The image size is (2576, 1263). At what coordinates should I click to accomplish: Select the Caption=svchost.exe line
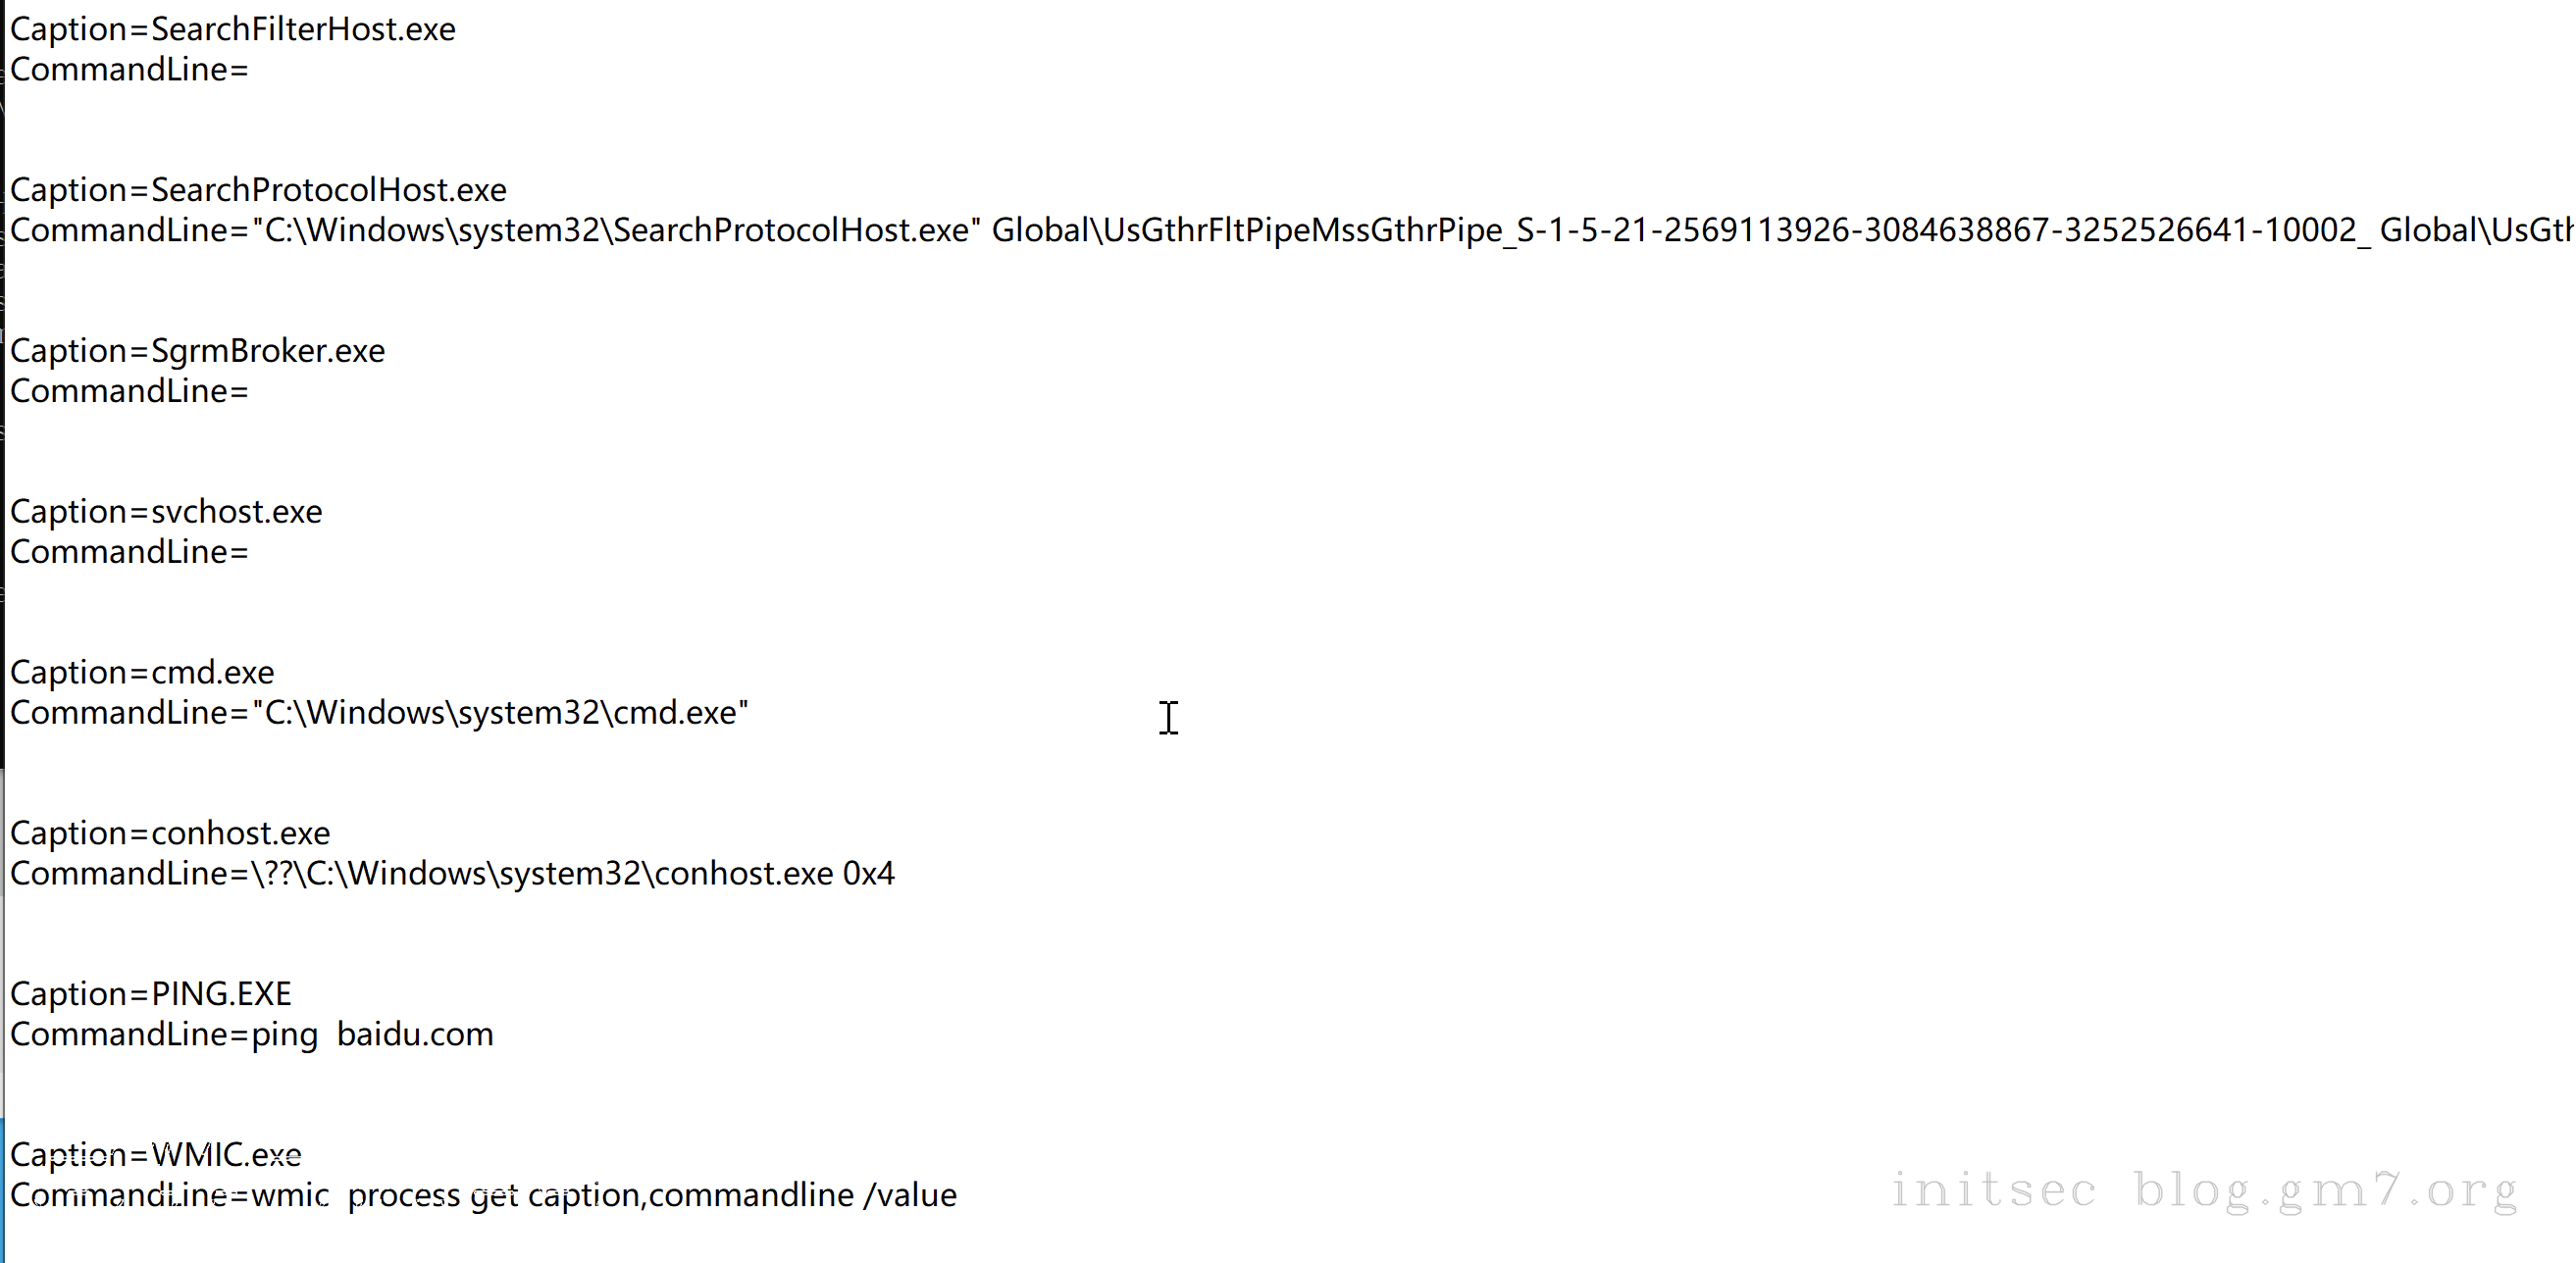(166, 512)
